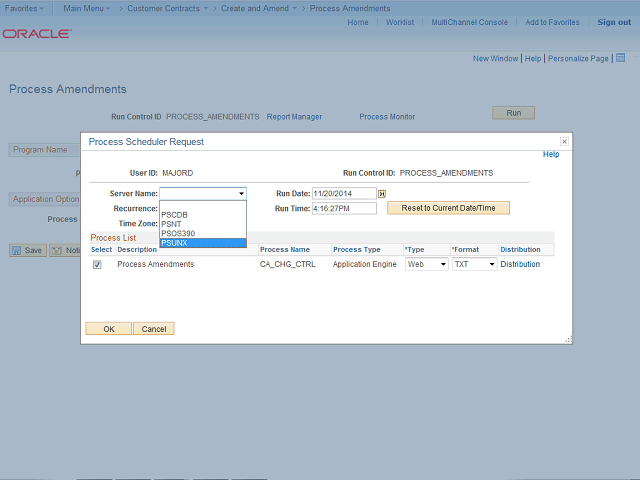The width and height of the screenshot is (640, 480).
Task: Click the Application Engine cell
Action: coord(364,264)
